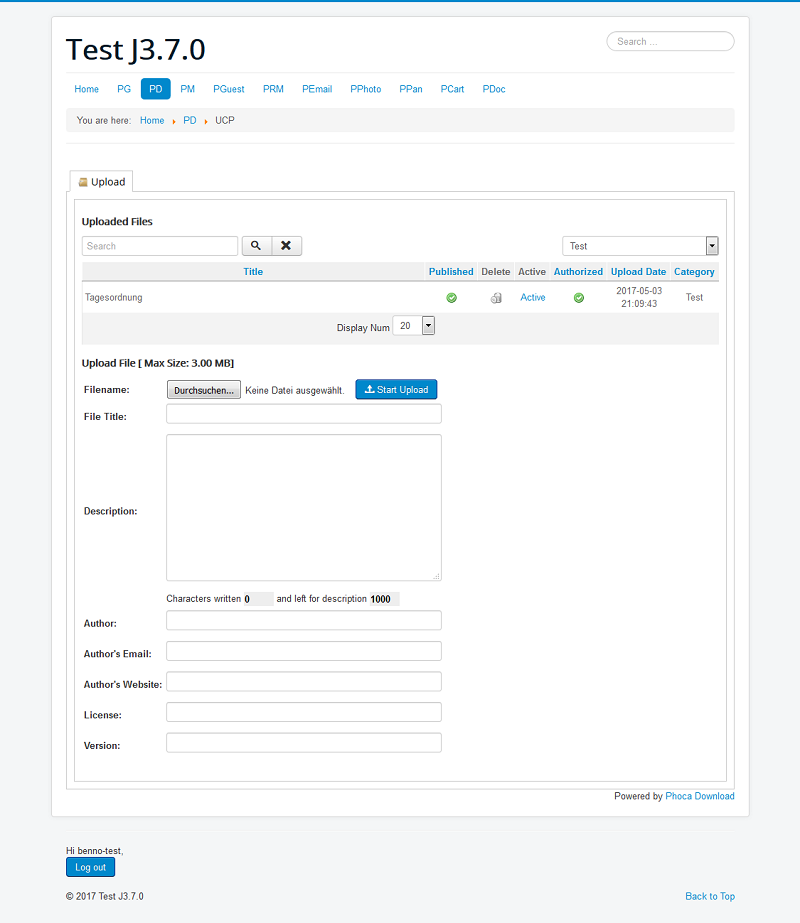Click the magnifier search button
The width and height of the screenshot is (800, 923).
pyautogui.click(x=256, y=246)
